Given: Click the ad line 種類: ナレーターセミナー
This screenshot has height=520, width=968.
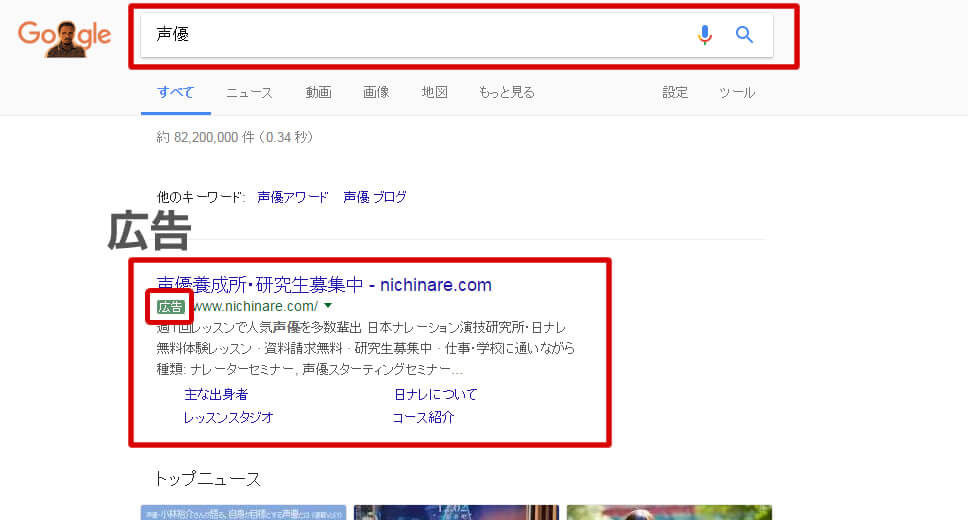Looking at the screenshot, I should (309, 369).
